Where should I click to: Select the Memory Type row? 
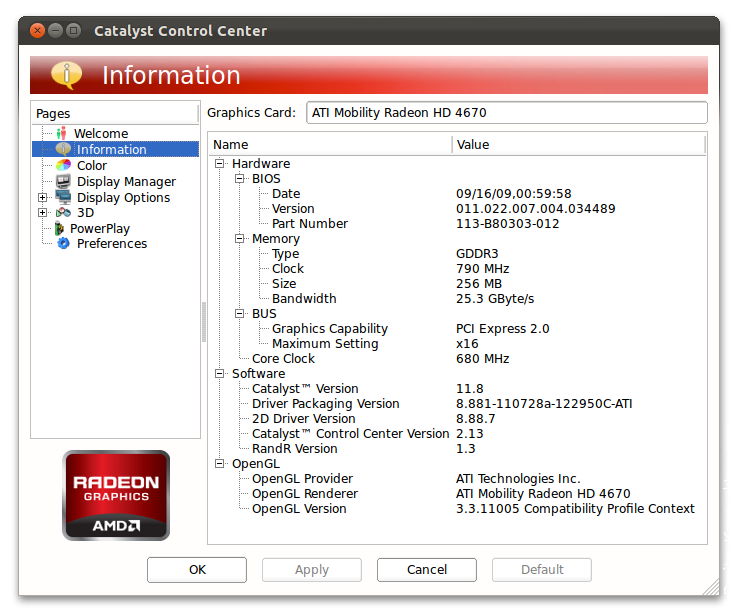pos(457,253)
